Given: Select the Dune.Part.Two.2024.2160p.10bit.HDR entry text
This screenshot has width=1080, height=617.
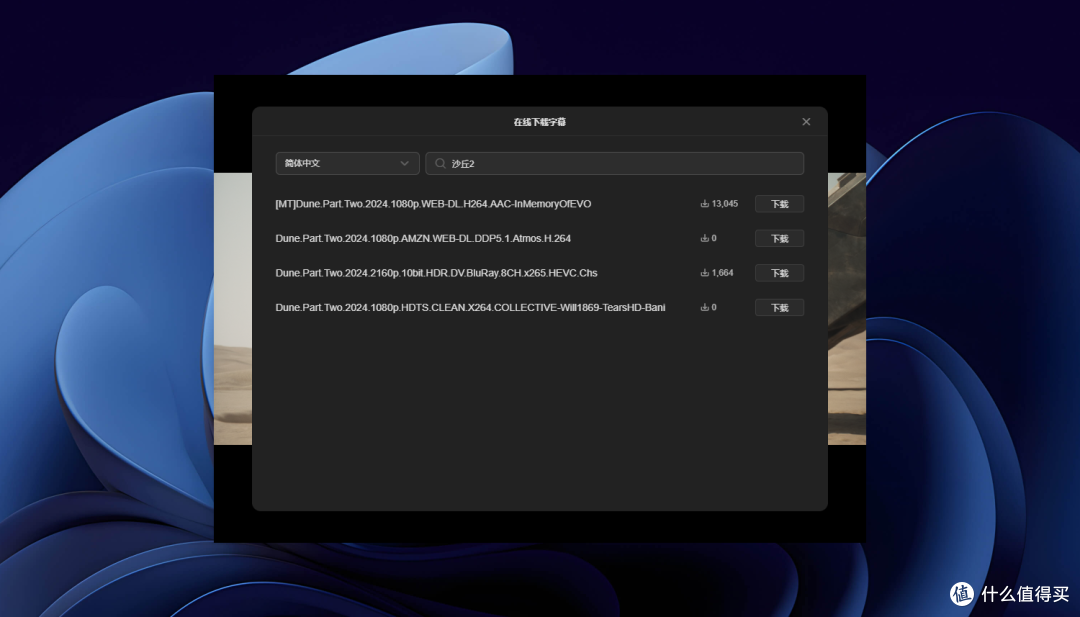Looking at the screenshot, I should [436, 273].
